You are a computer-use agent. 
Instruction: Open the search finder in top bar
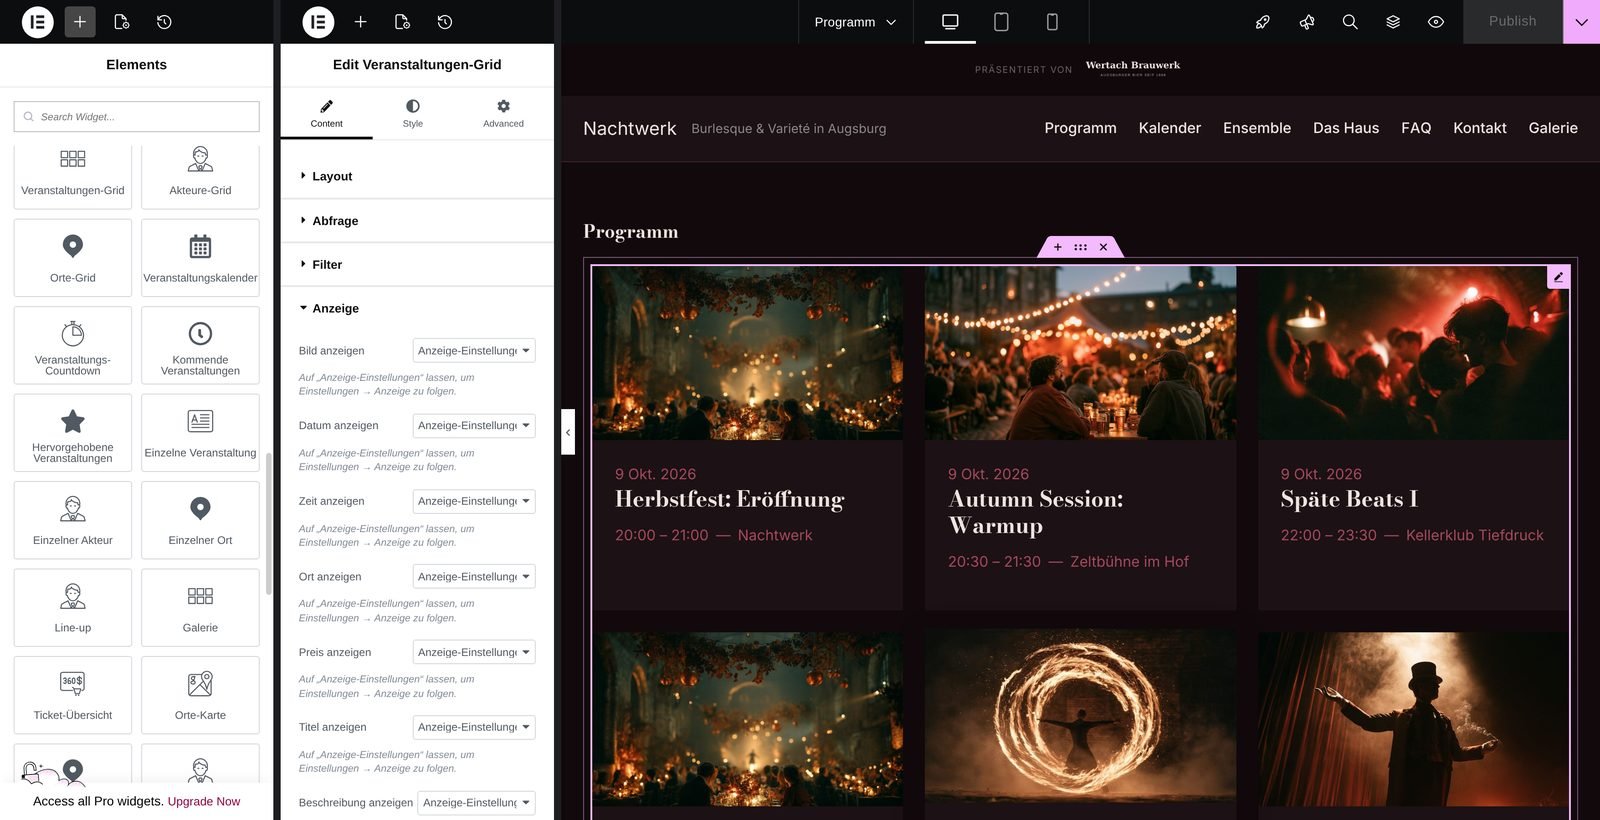click(x=1350, y=22)
